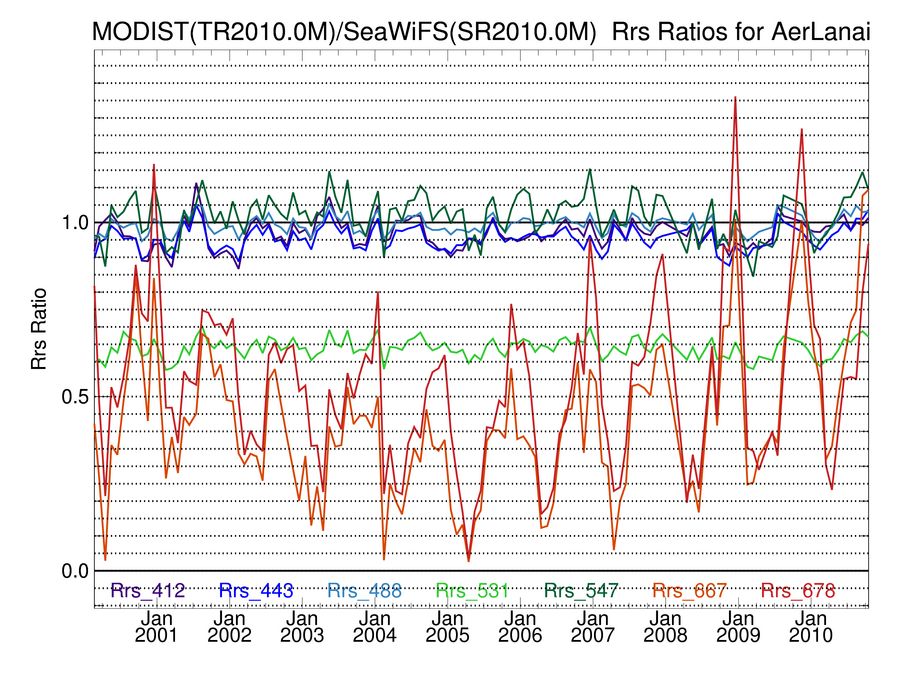Click the Jan 2007 x-axis label
Viewport: 900px width, 675px height.
point(593,627)
